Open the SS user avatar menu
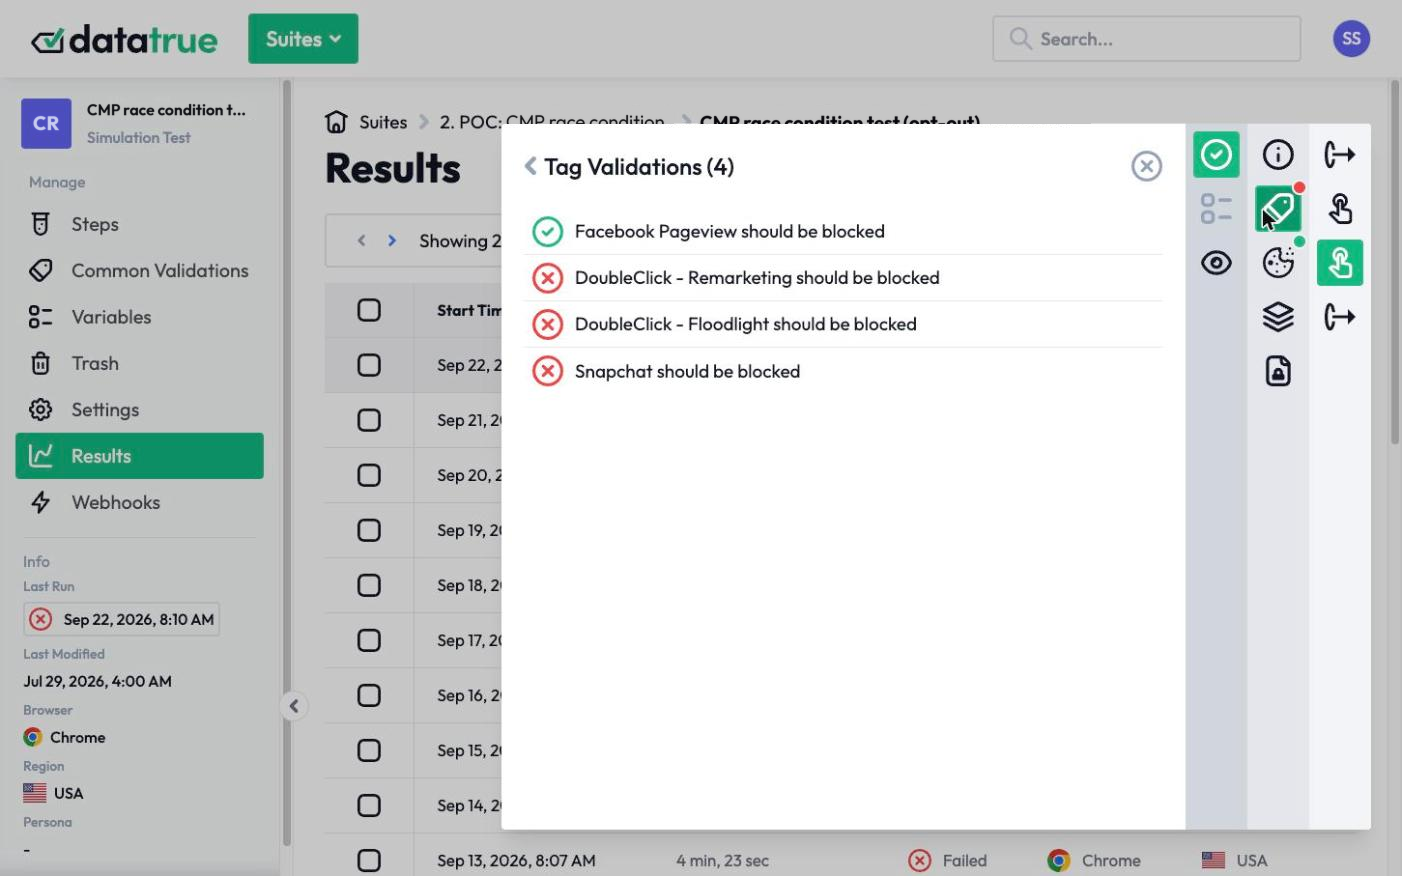 tap(1351, 39)
